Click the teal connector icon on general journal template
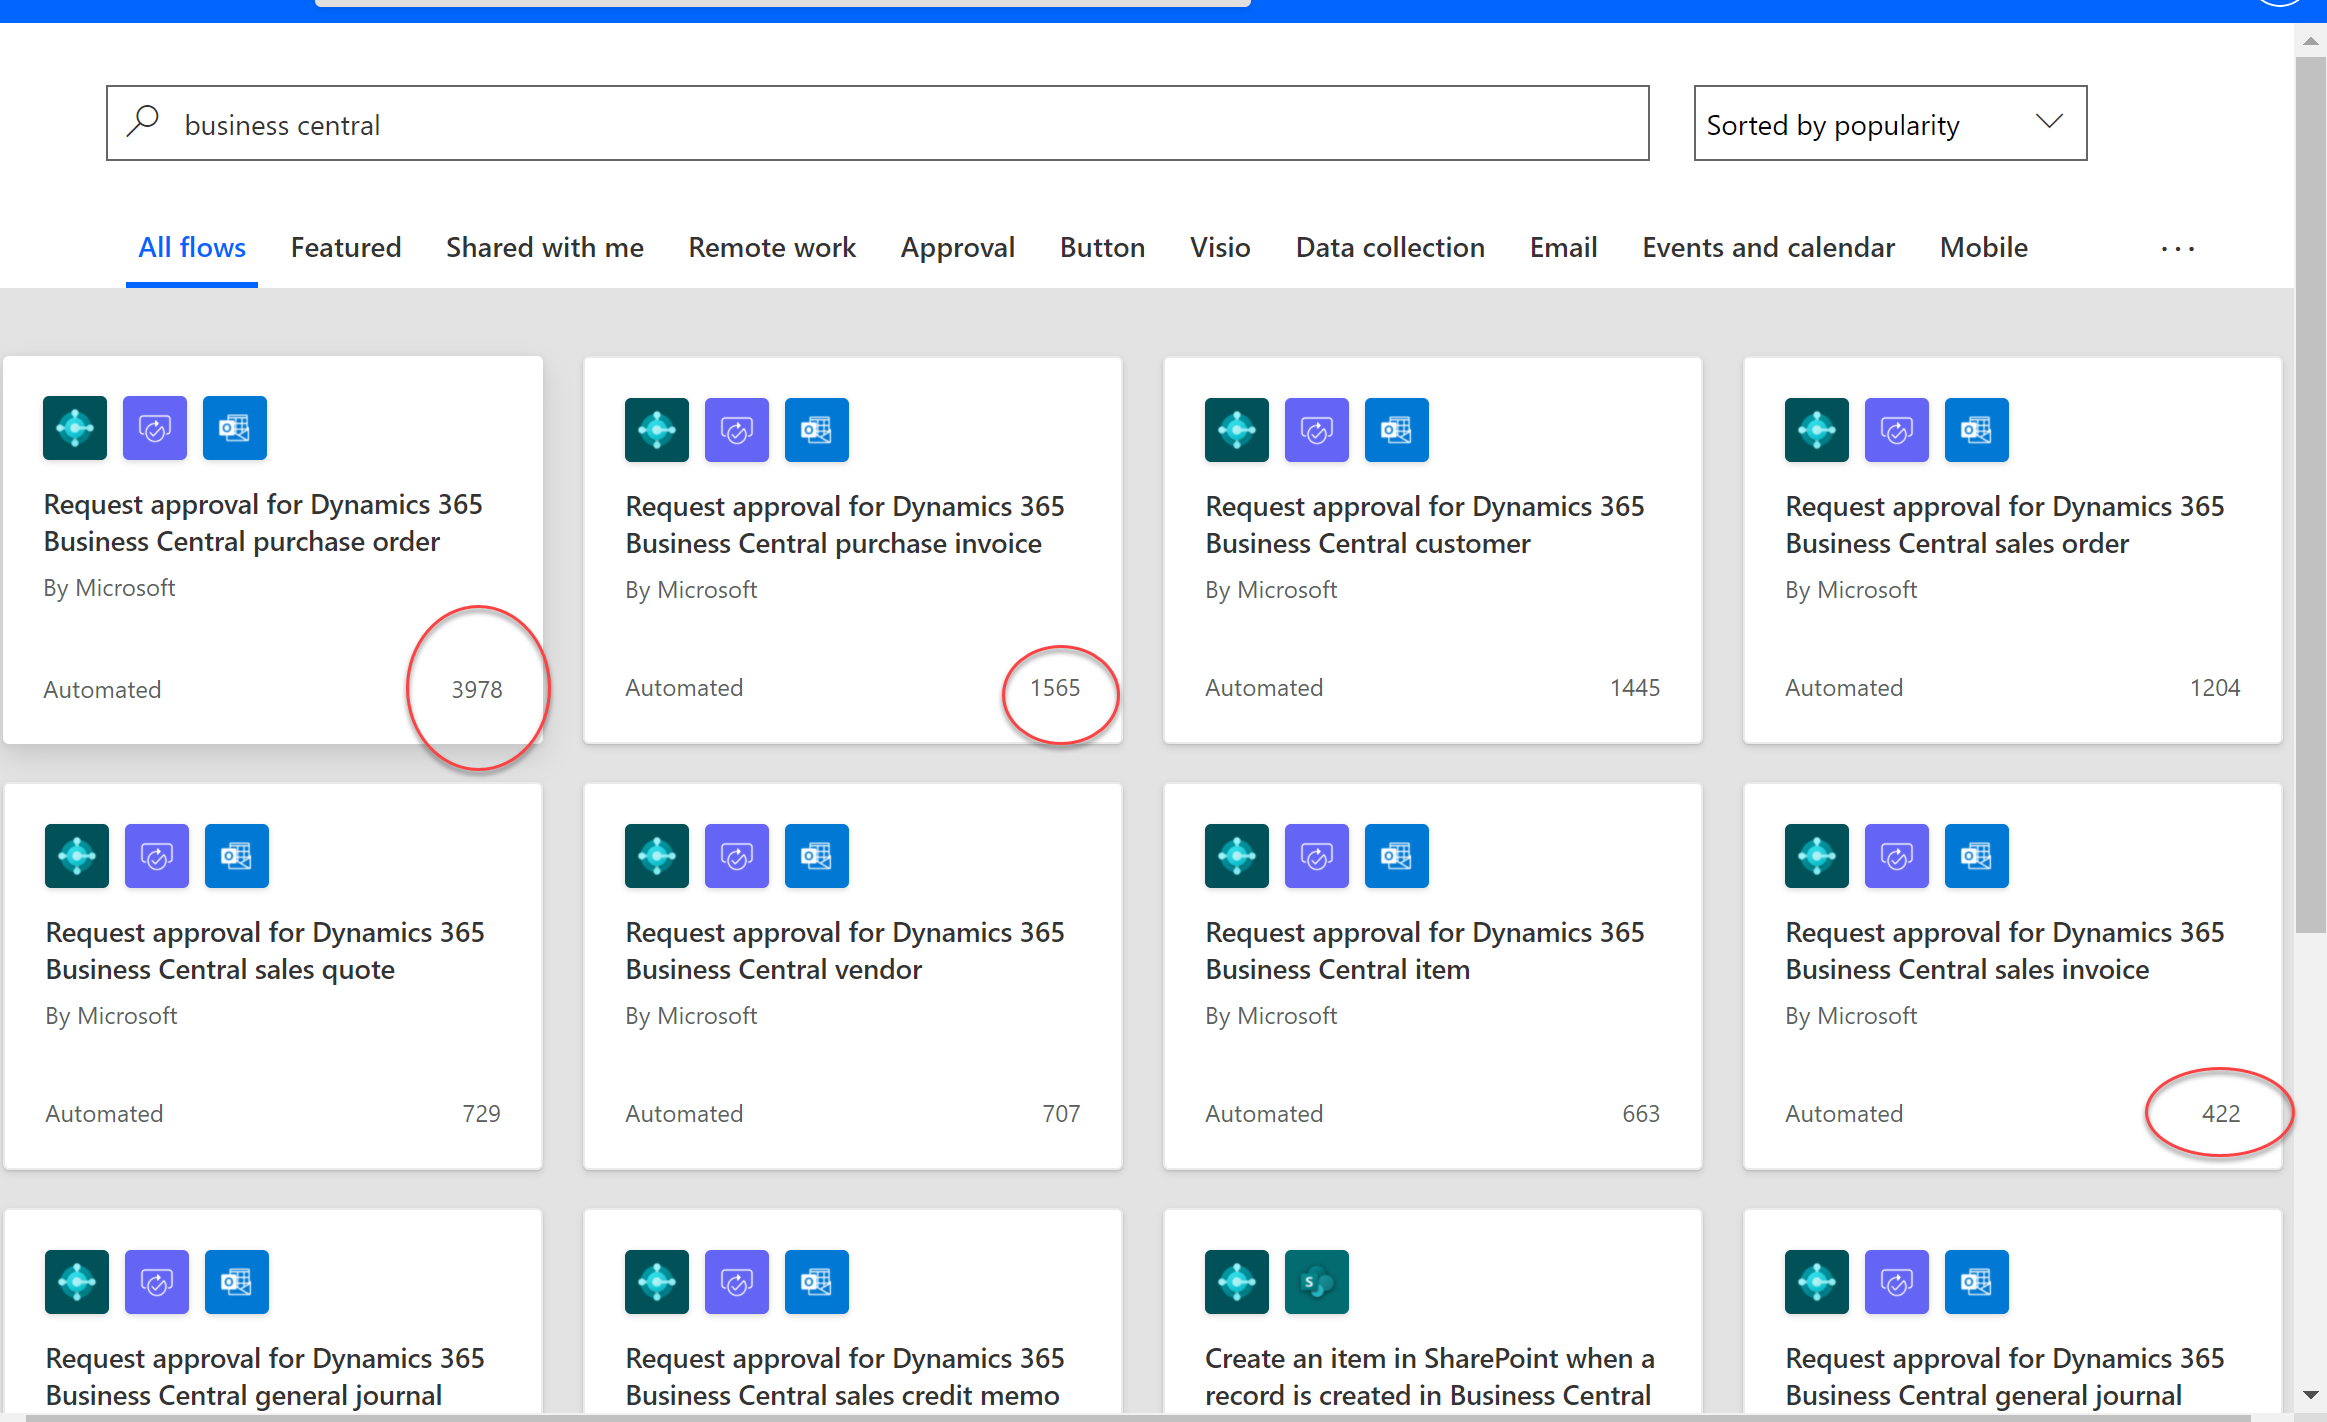 point(76,1281)
